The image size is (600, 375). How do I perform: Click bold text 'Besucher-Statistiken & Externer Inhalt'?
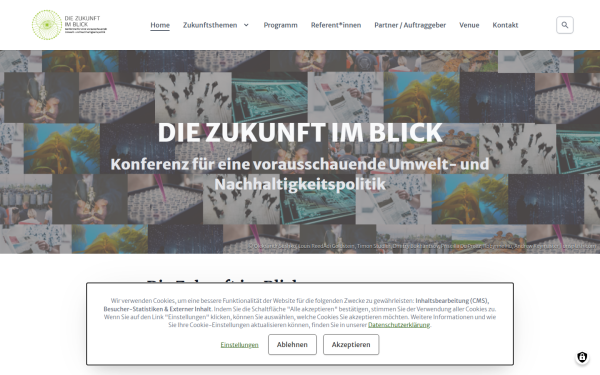(157, 309)
